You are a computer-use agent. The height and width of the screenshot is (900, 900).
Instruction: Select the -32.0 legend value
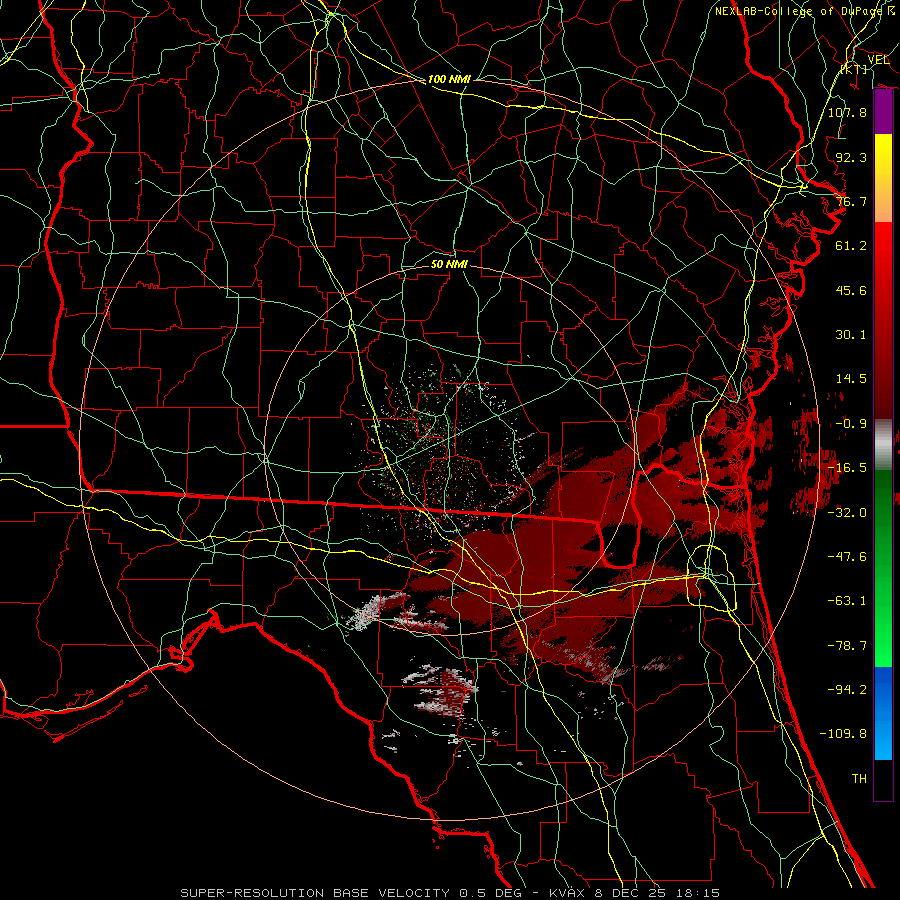pos(847,512)
